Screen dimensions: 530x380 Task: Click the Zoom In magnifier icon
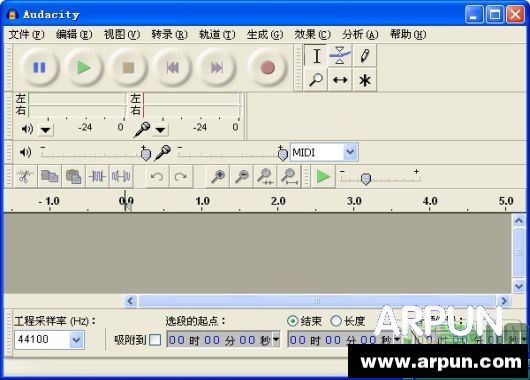[218, 176]
